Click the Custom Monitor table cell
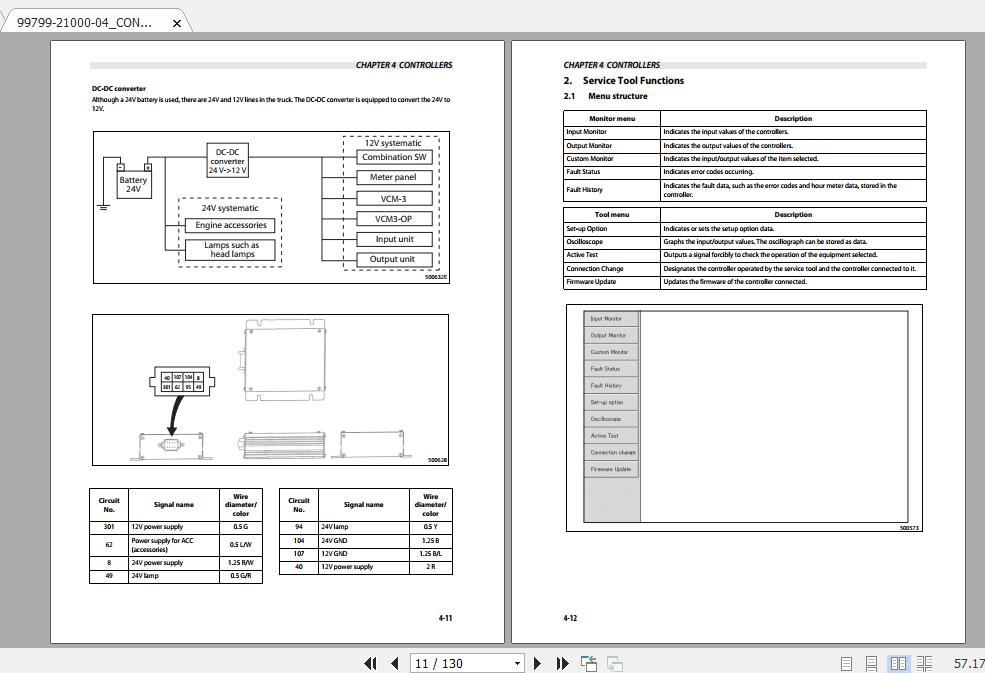 [612, 159]
